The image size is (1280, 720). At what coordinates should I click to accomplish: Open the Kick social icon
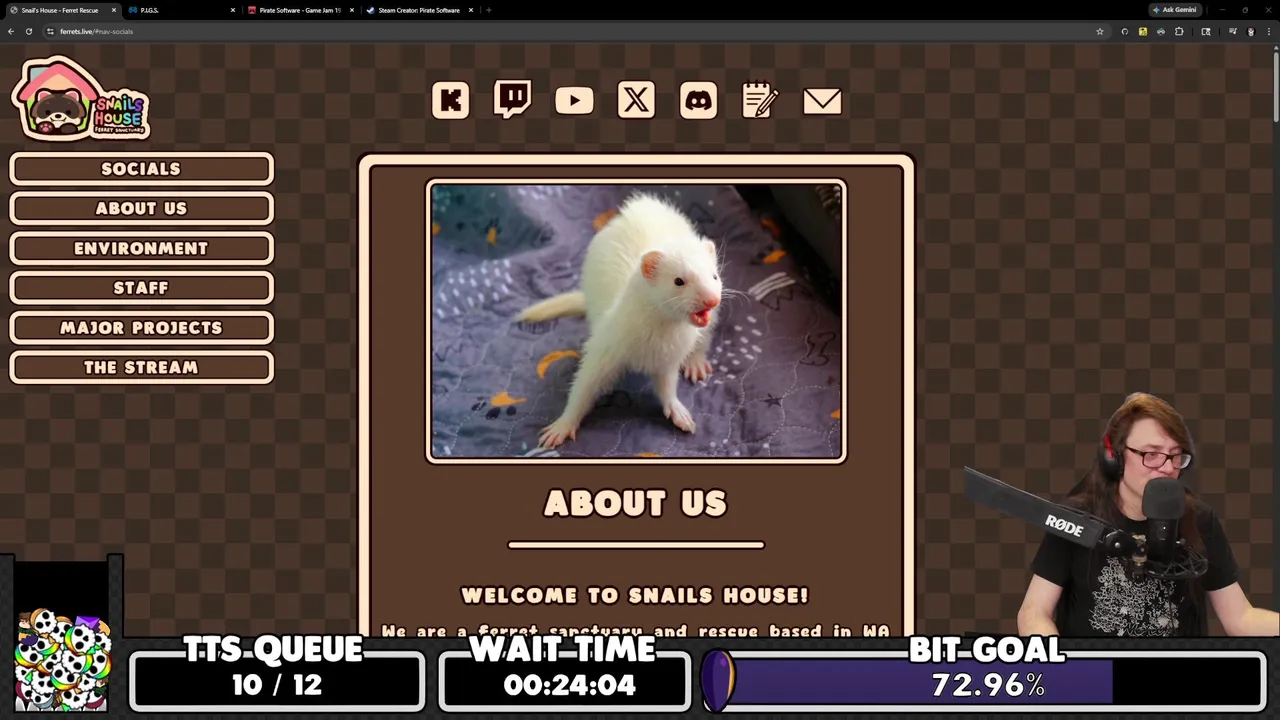coord(450,100)
